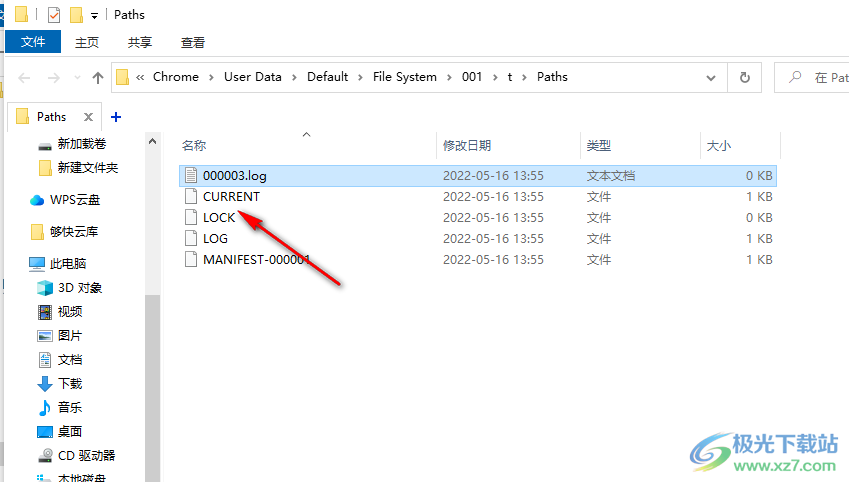849x482 pixels.
Task: Open the quick-access toolbar customize dropdown
Action: pos(94,16)
